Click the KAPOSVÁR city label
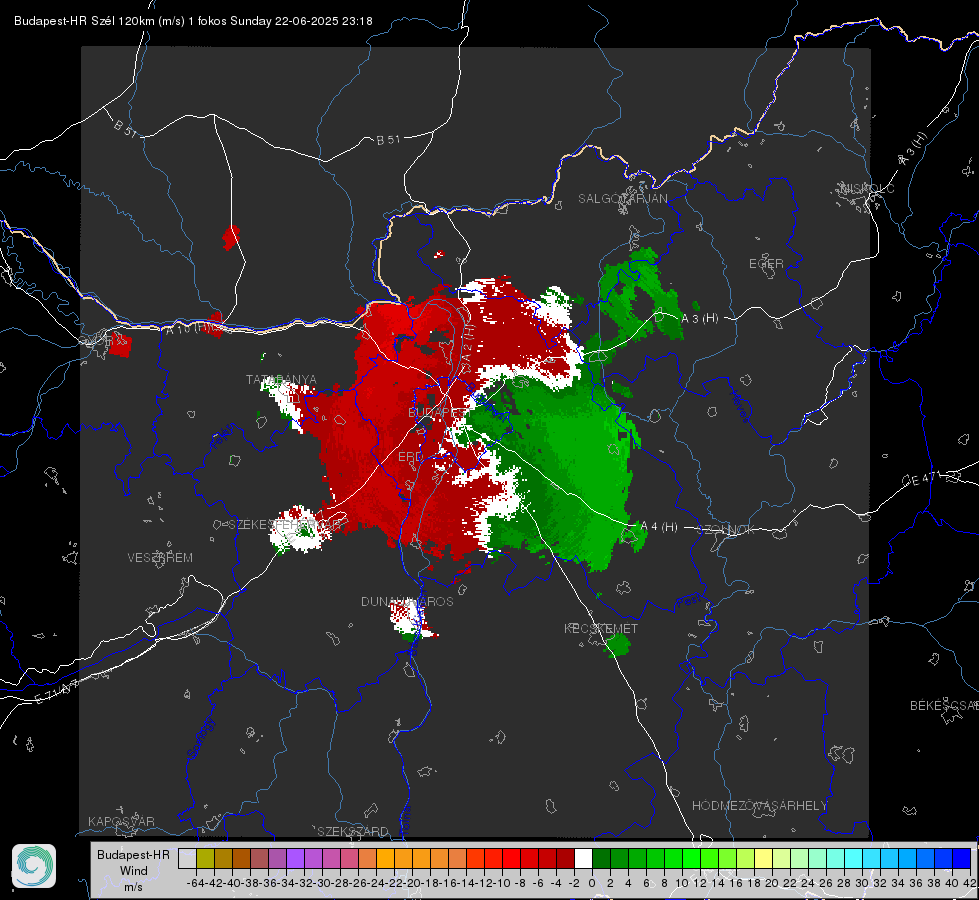The image size is (979, 900). [121, 821]
